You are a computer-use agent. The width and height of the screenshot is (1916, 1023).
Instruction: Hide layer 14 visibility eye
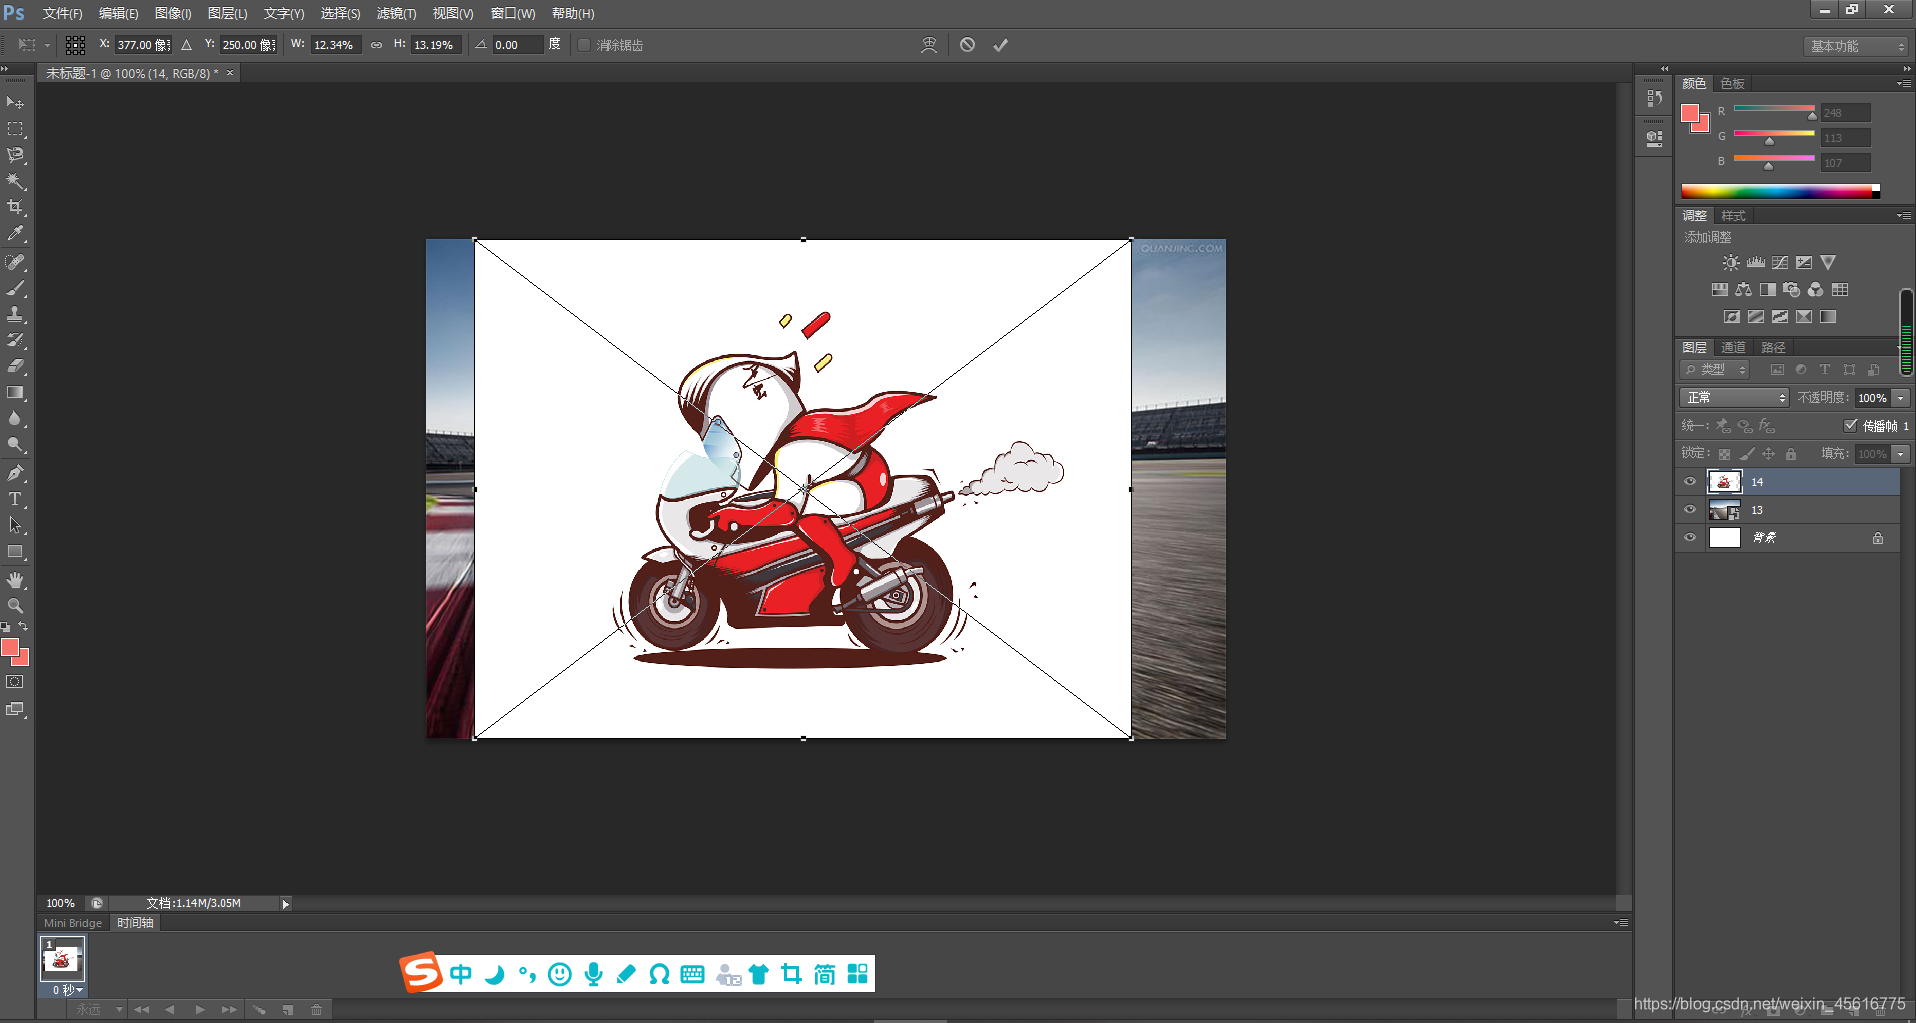pos(1690,482)
